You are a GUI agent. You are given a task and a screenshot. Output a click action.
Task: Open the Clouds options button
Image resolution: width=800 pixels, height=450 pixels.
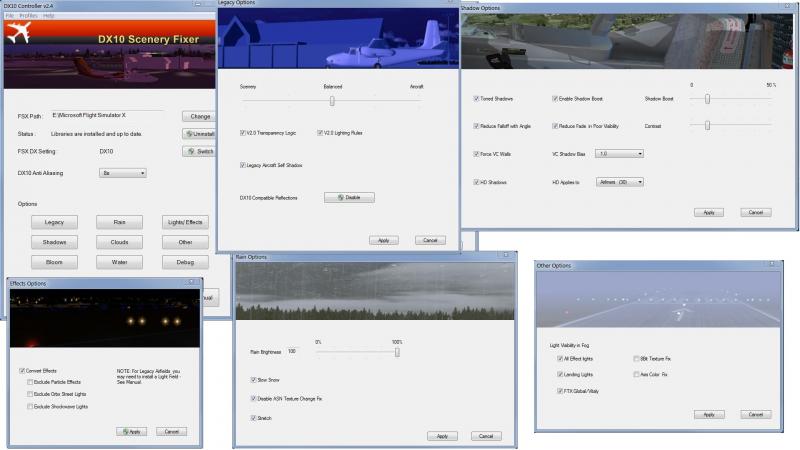coord(119,242)
